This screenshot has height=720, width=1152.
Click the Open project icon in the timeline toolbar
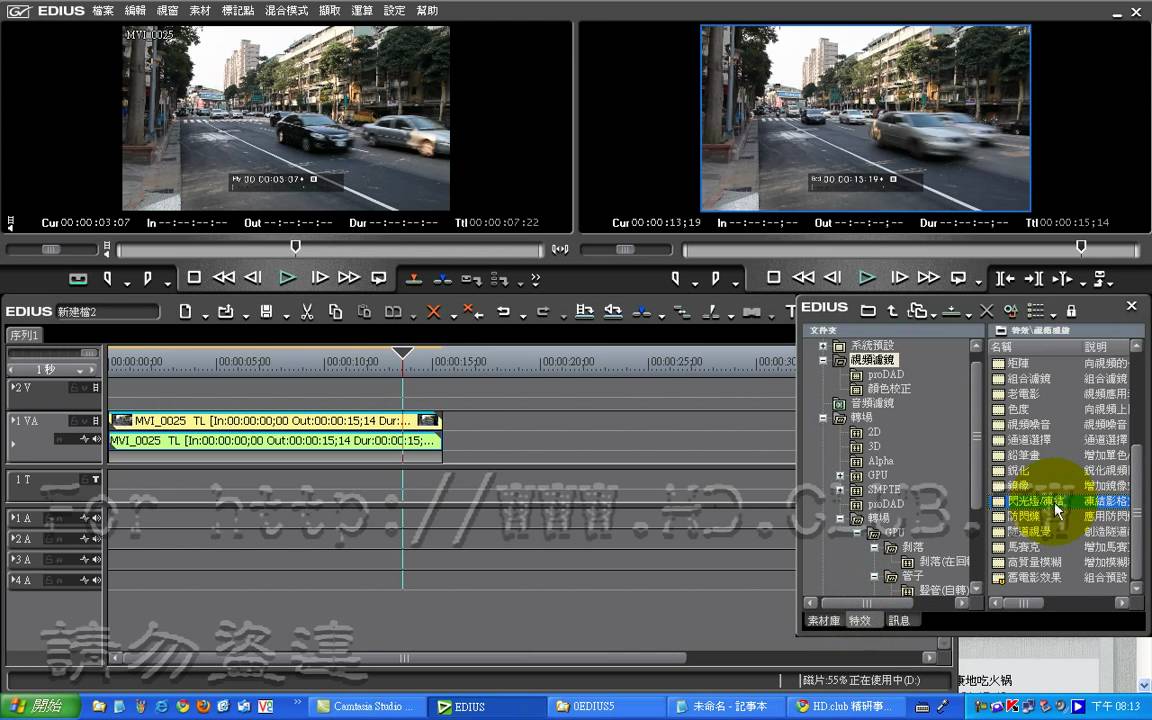[226, 312]
